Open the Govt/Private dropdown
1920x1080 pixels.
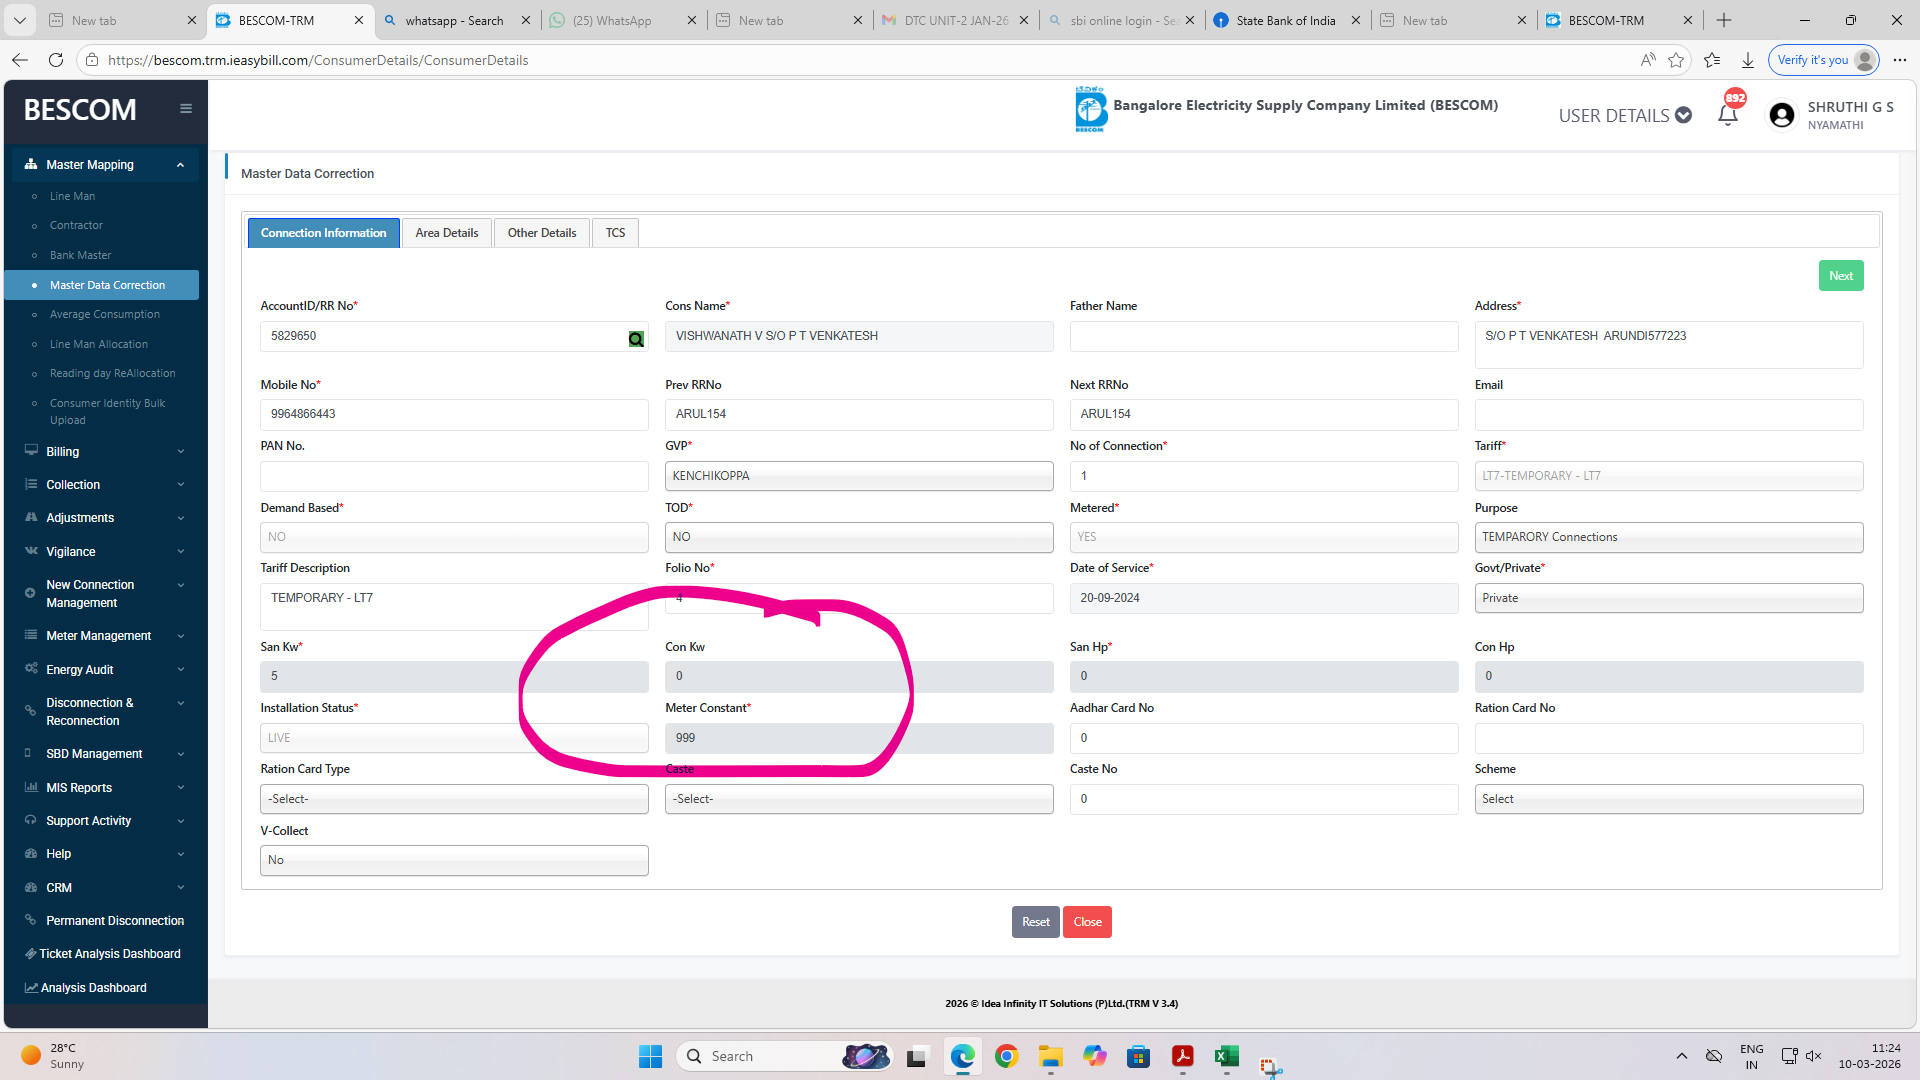click(x=1668, y=598)
